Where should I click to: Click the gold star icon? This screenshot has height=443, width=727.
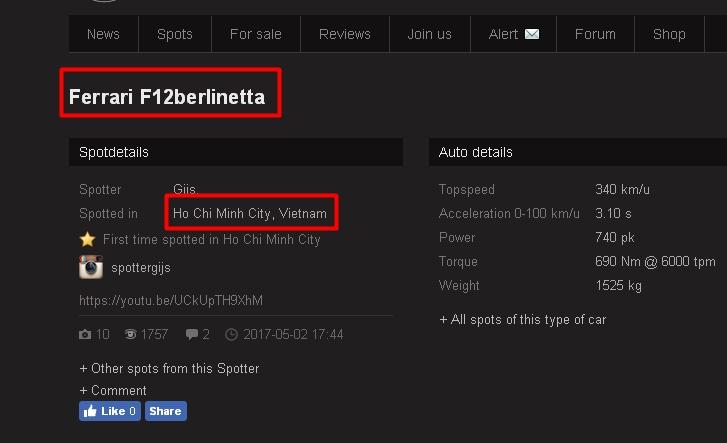click(x=87, y=240)
